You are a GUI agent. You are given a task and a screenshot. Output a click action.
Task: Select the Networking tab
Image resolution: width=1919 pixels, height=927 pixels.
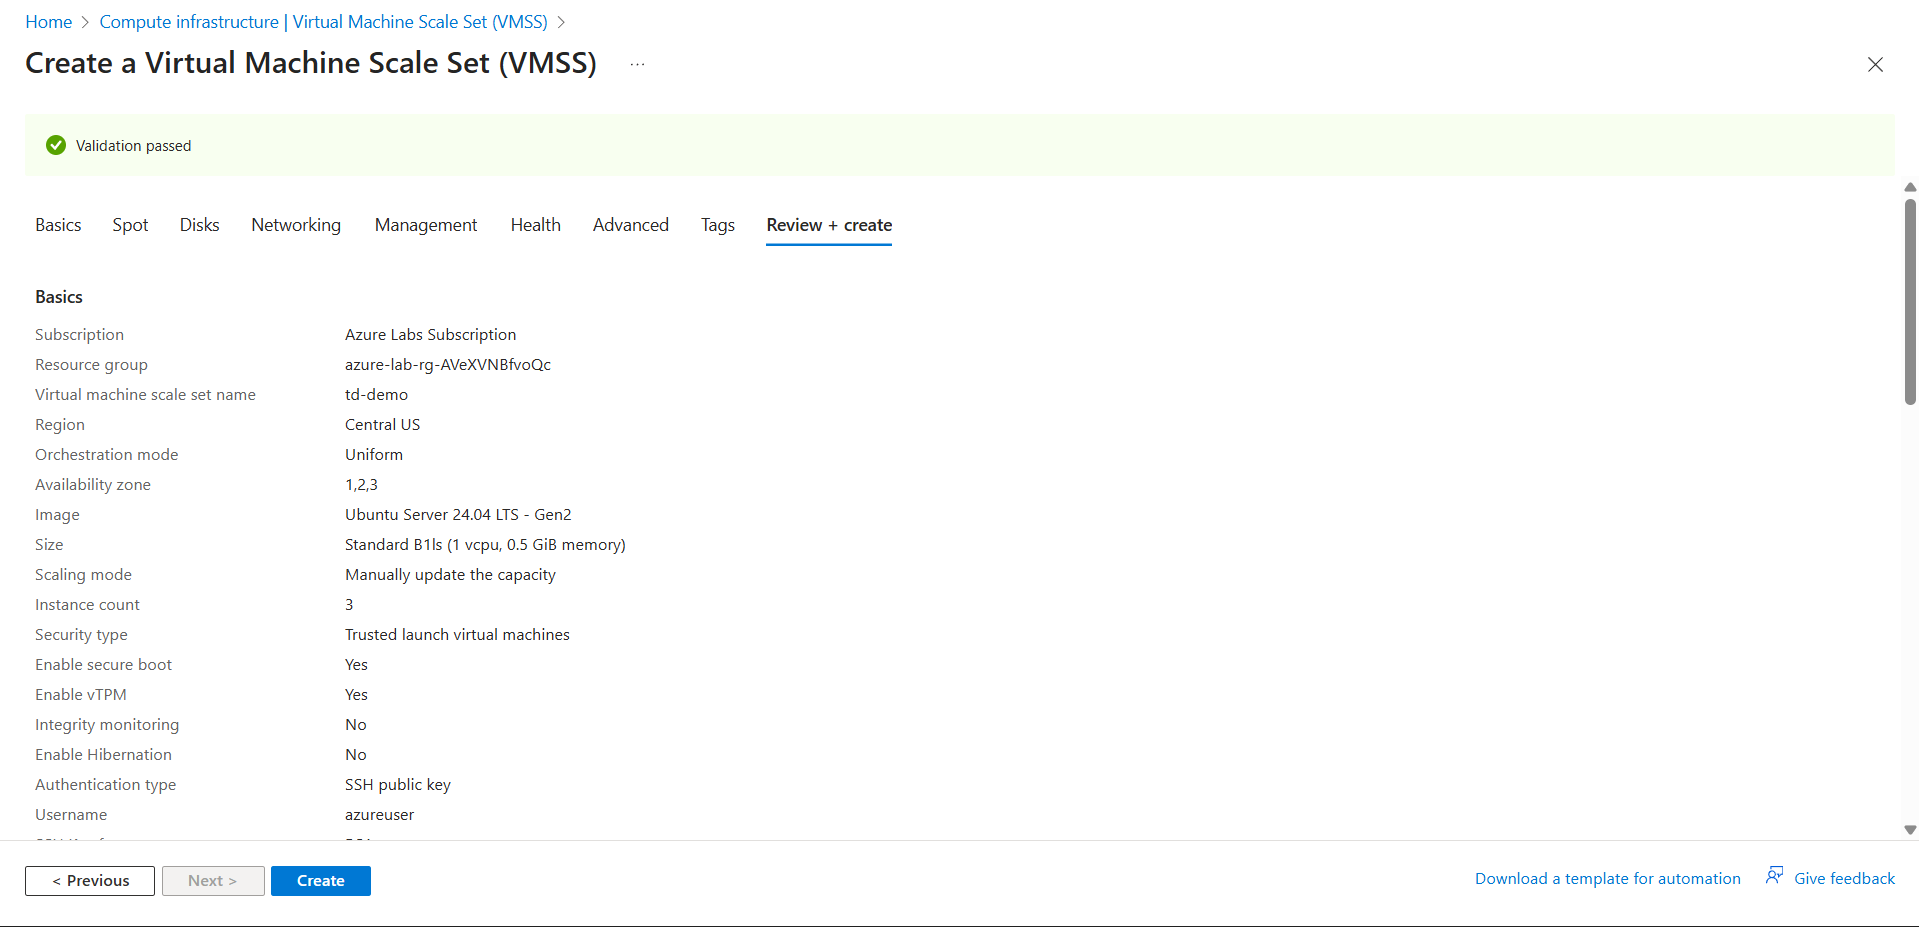[x=296, y=225]
